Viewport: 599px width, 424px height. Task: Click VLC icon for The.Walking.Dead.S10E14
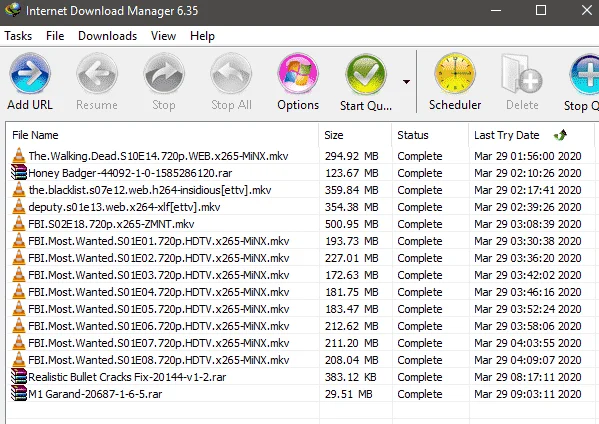click(x=19, y=156)
